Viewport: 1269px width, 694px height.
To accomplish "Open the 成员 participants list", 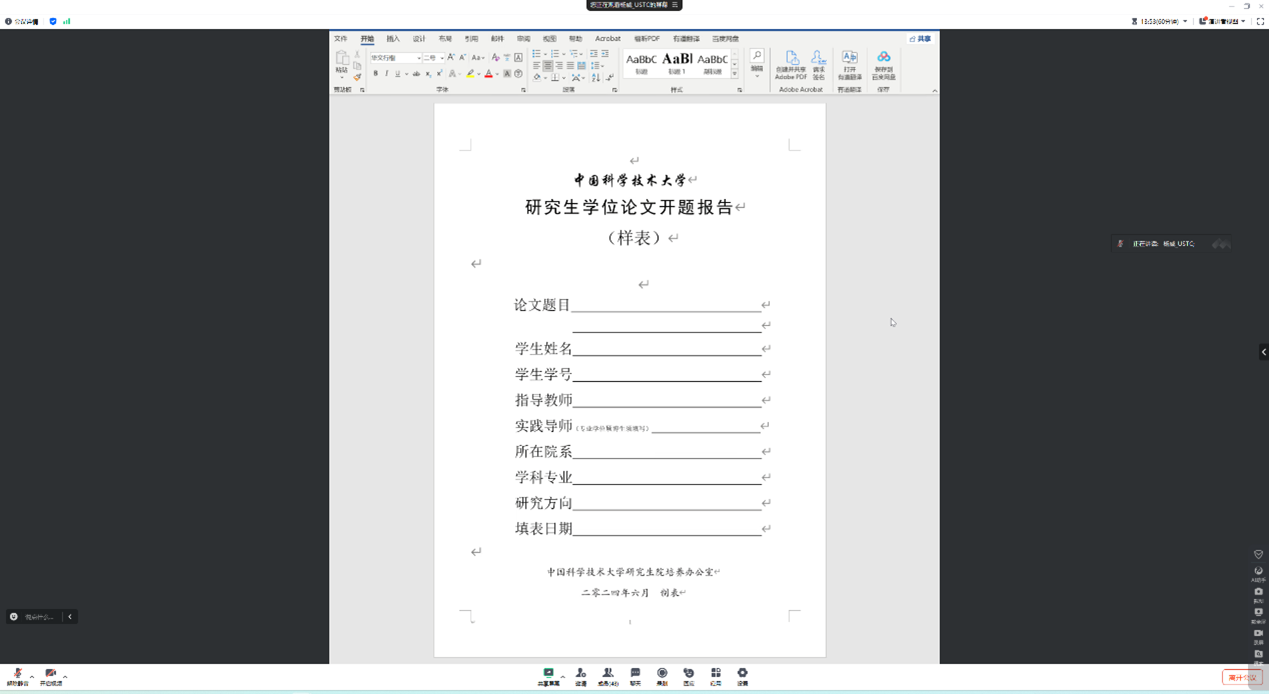I will coord(607,675).
